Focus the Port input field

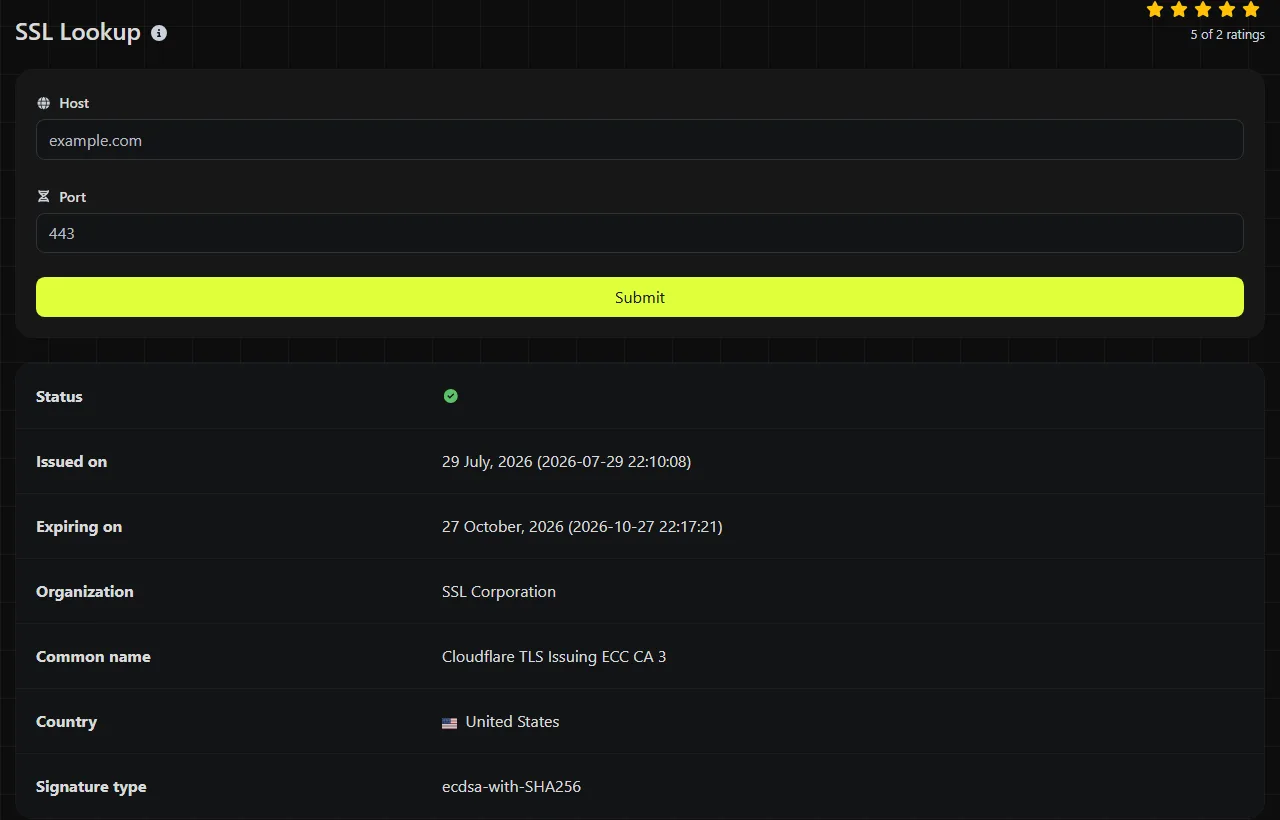click(640, 233)
